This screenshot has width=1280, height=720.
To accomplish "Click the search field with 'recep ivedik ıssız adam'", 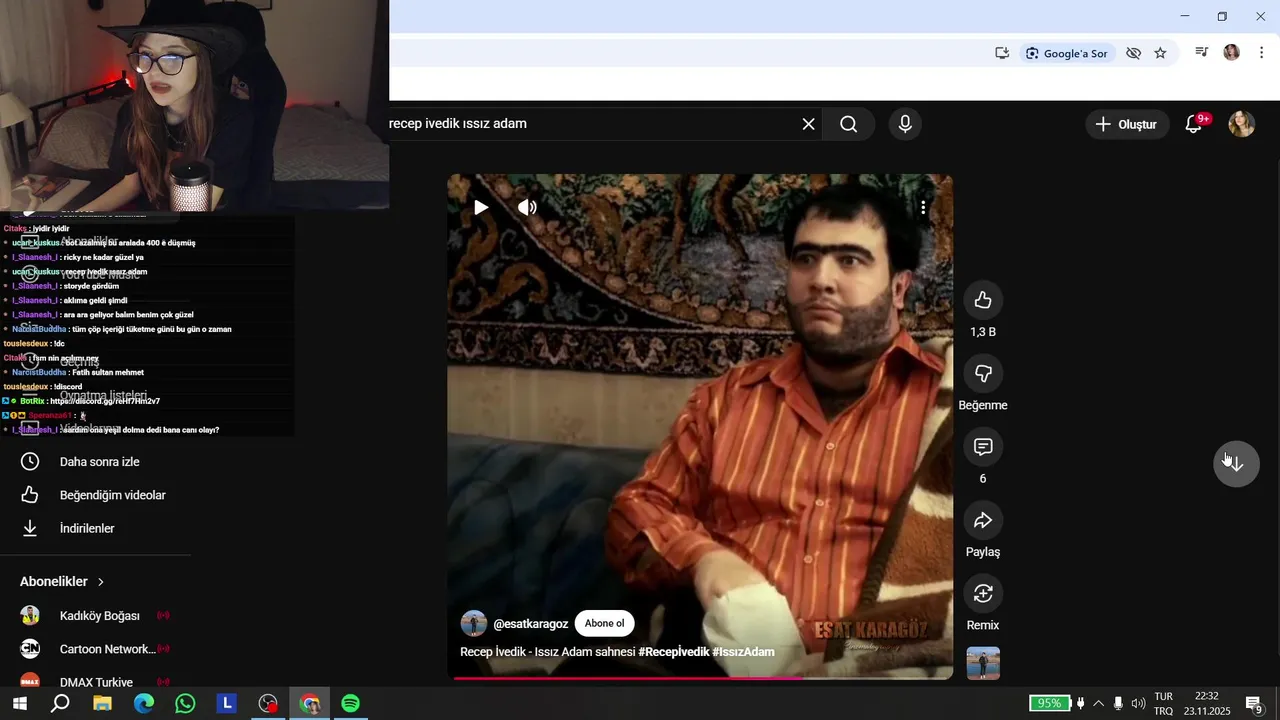I will coord(590,124).
